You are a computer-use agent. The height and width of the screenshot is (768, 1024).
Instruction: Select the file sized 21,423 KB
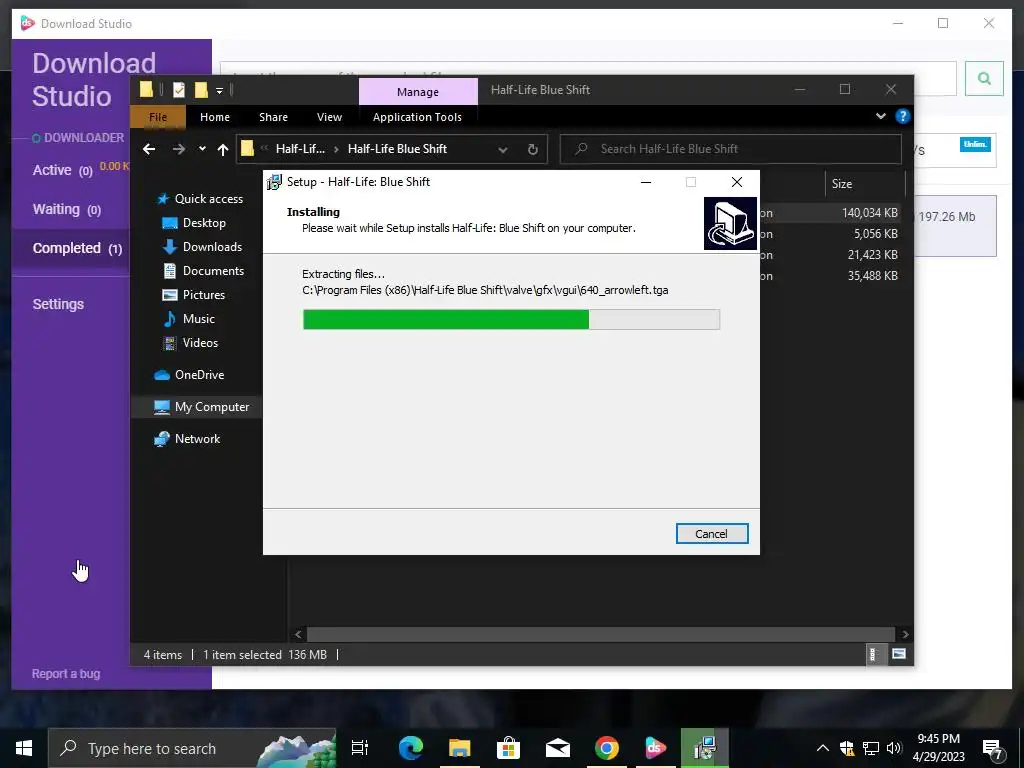872,255
